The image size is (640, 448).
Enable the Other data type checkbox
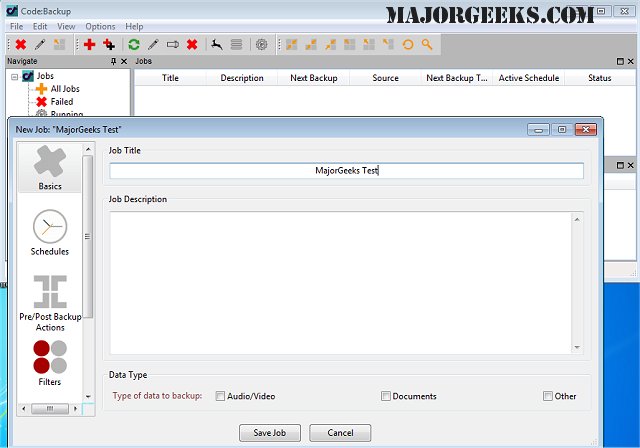548,396
